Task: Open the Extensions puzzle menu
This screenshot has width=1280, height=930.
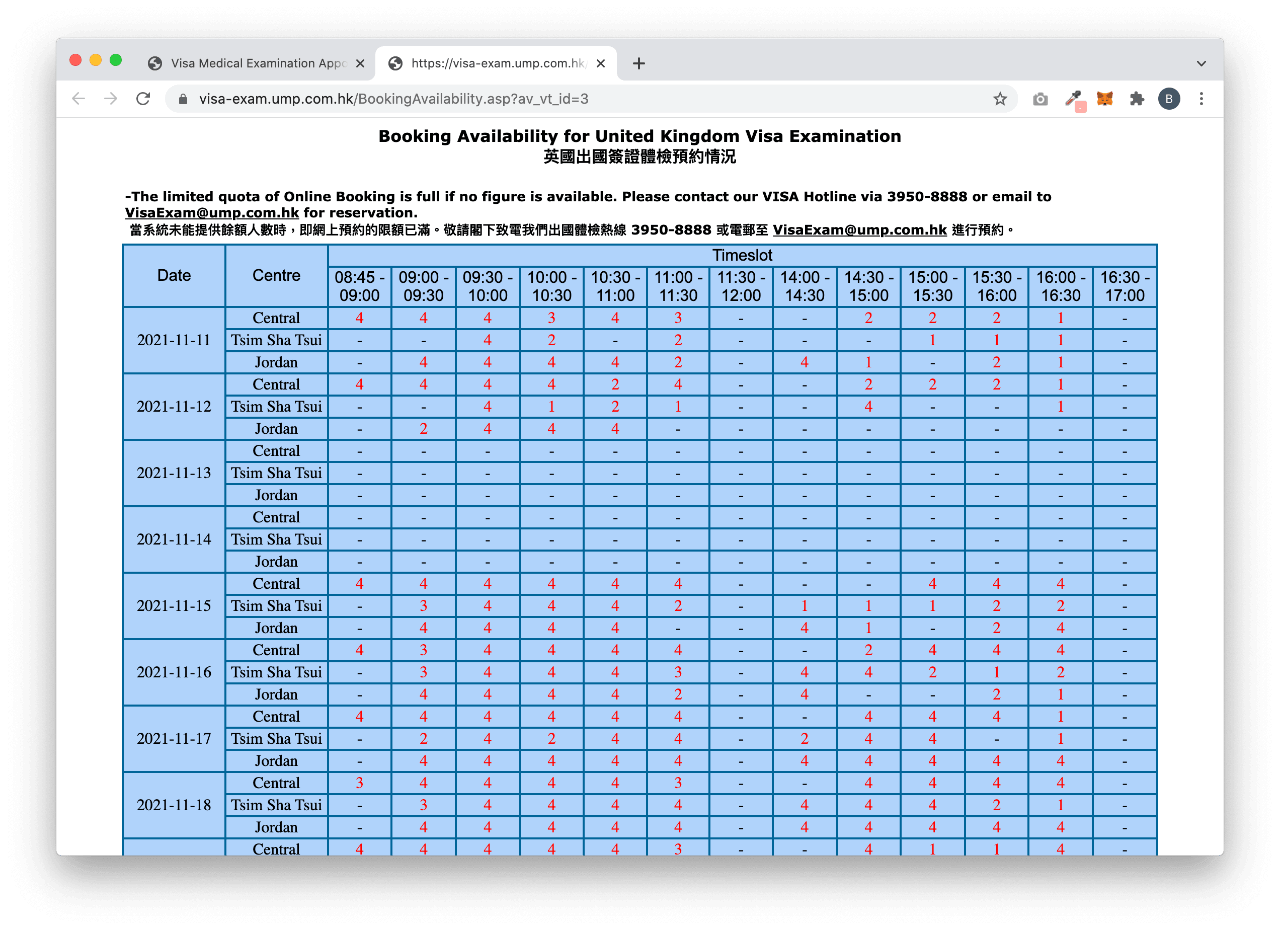Action: click(1137, 99)
